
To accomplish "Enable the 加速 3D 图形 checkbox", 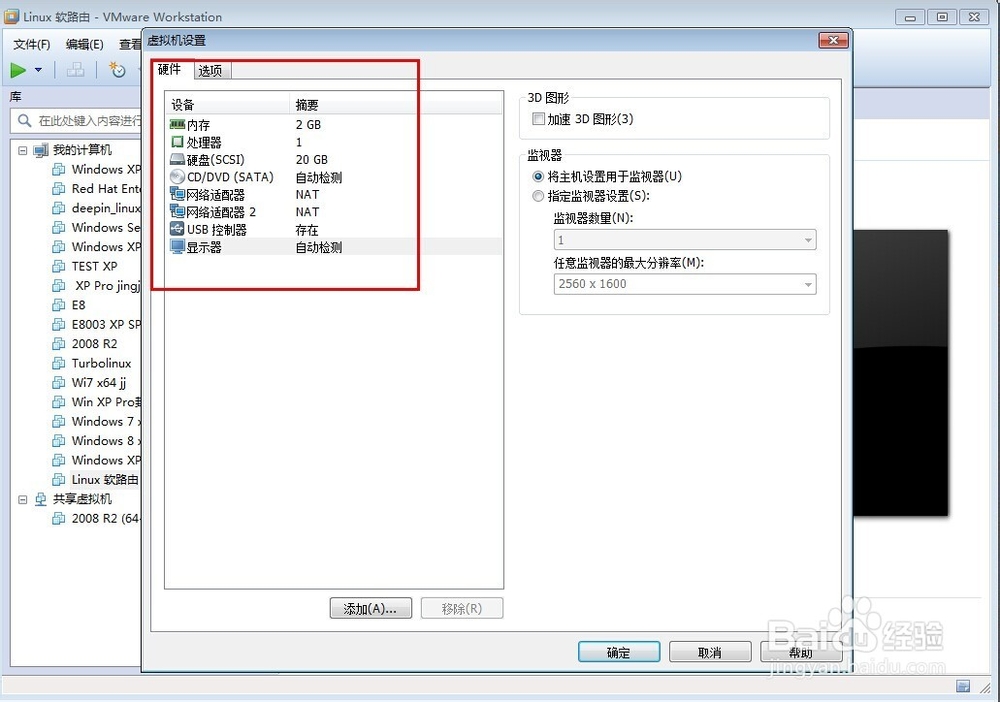I will 538,119.
